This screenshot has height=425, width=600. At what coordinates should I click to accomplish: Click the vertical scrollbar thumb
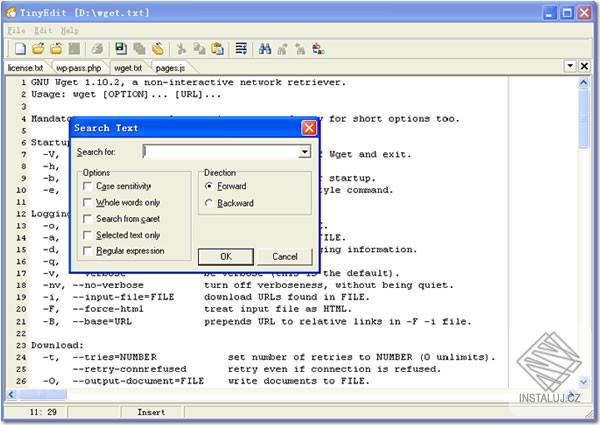(x=584, y=119)
